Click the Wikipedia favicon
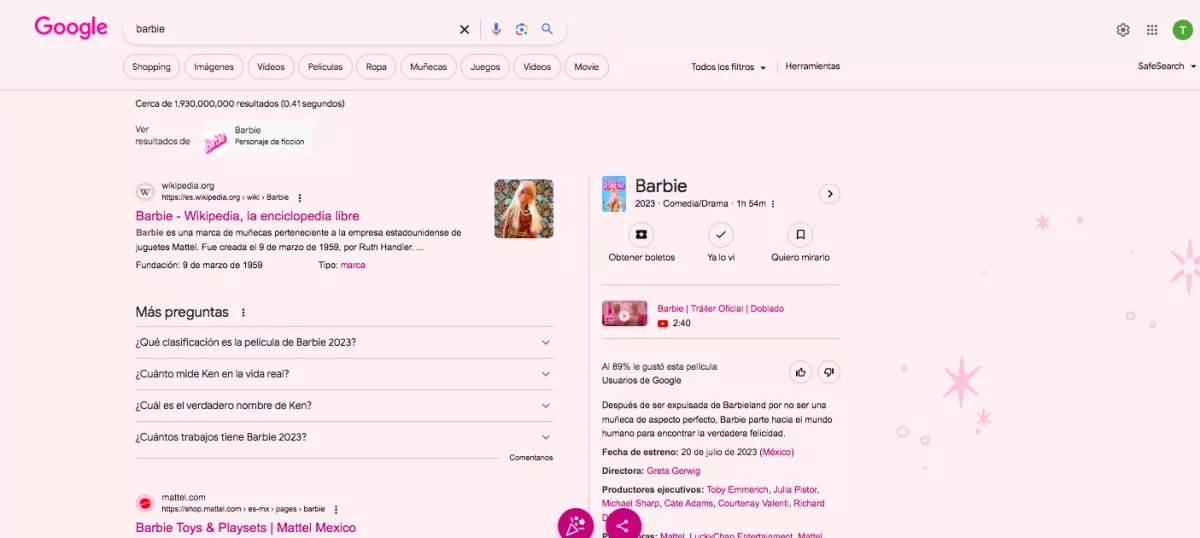The image size is (1200, 538). (x=145, y=191)
